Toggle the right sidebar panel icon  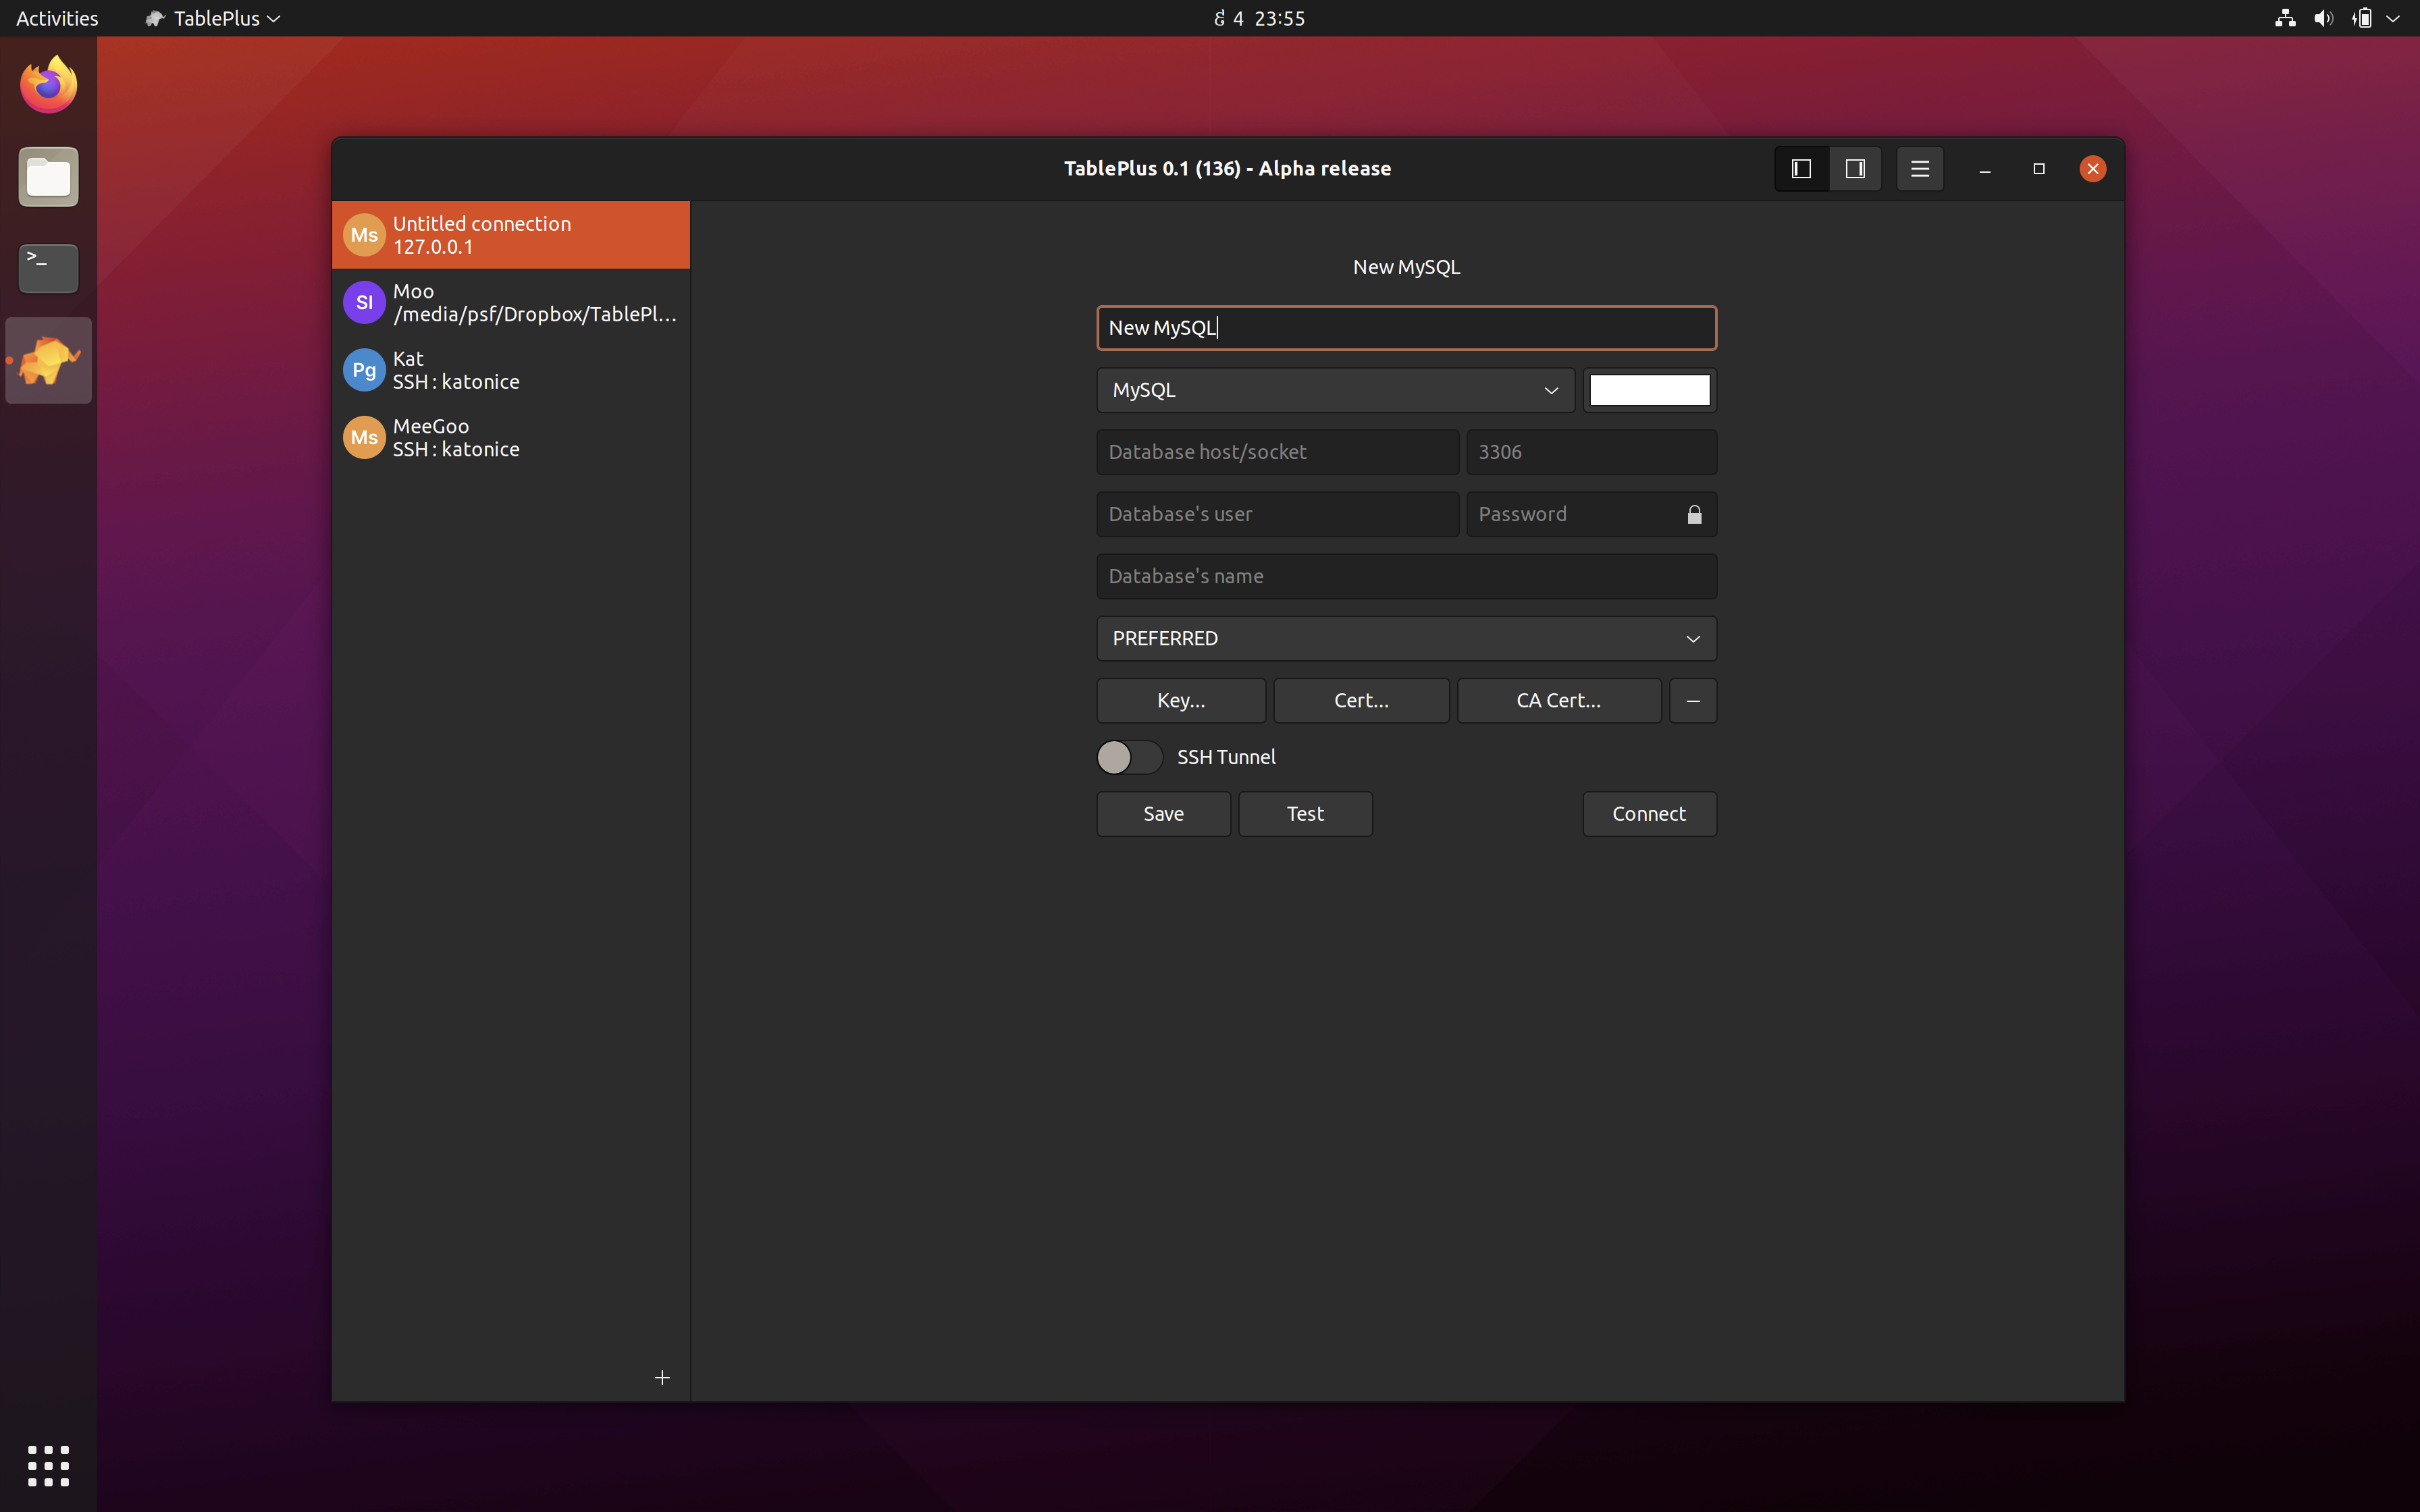(x=1855, y=169)
